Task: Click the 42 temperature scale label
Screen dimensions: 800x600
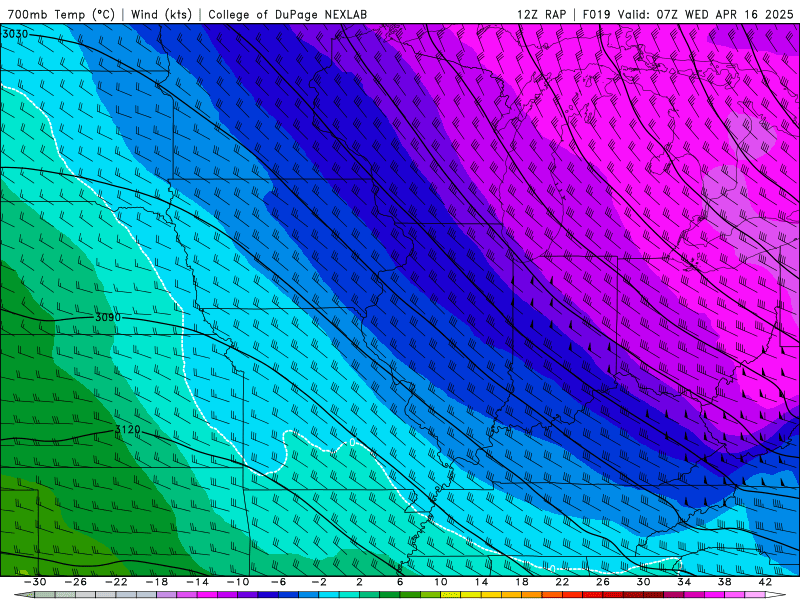Action: 765,582
